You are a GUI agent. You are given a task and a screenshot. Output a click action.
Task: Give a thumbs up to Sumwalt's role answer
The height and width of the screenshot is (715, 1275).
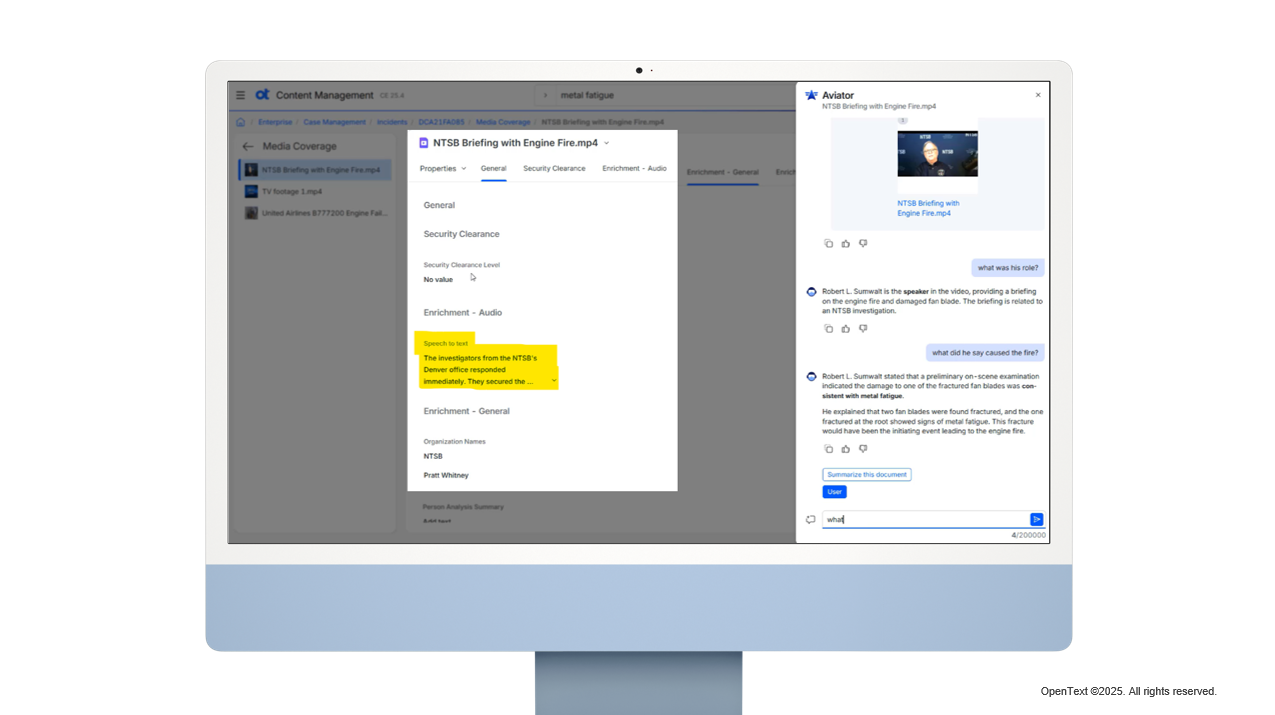click(845, 328)
